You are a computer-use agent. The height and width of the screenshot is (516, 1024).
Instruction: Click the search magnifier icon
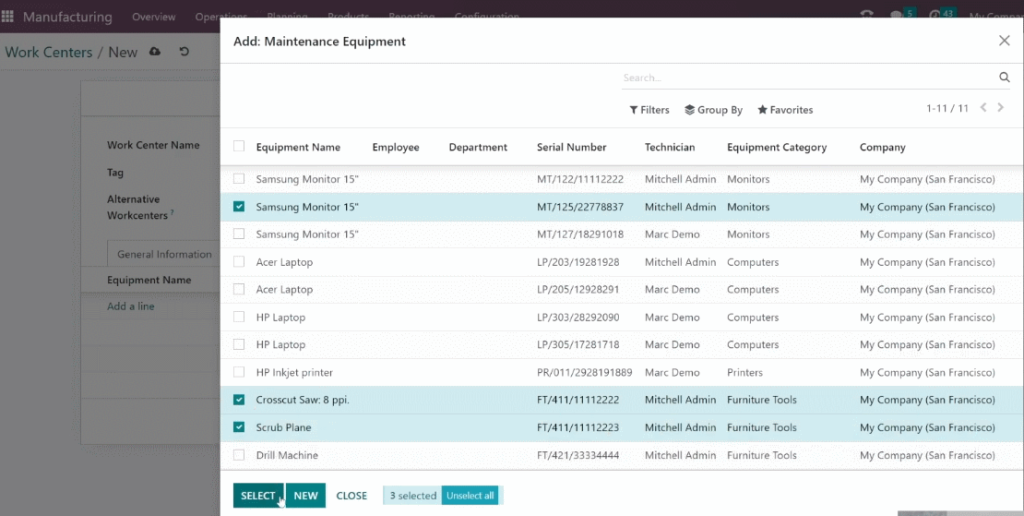(x=1004, y=78)
